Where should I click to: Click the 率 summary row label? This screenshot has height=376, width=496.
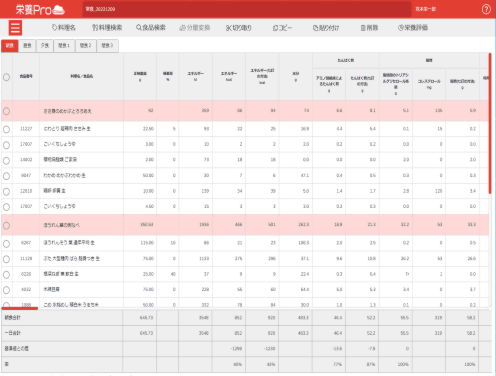(6, 364)
